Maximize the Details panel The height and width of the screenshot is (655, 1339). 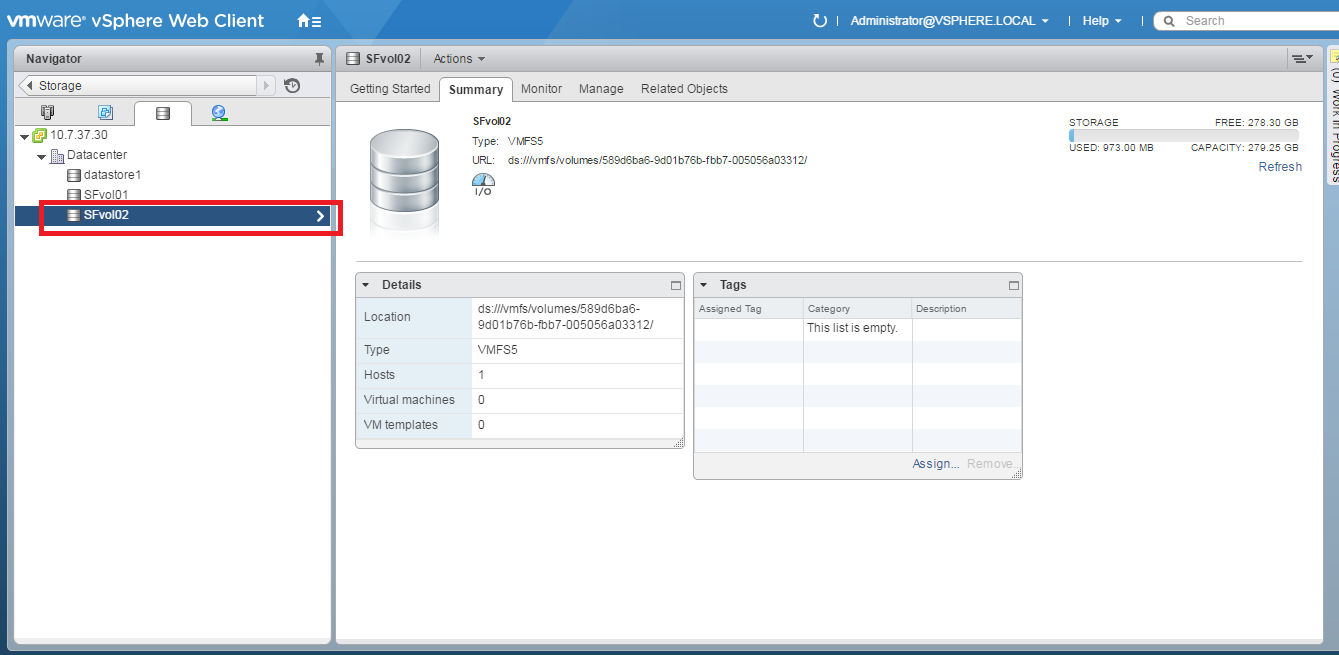pos(675,285)
